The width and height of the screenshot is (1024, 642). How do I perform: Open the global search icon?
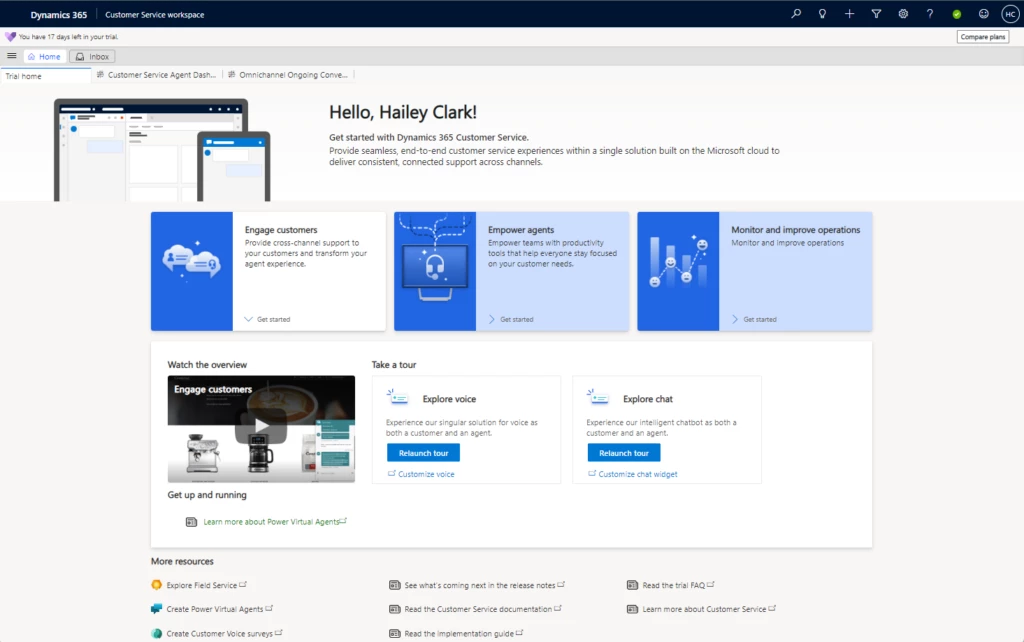[793, 14]
